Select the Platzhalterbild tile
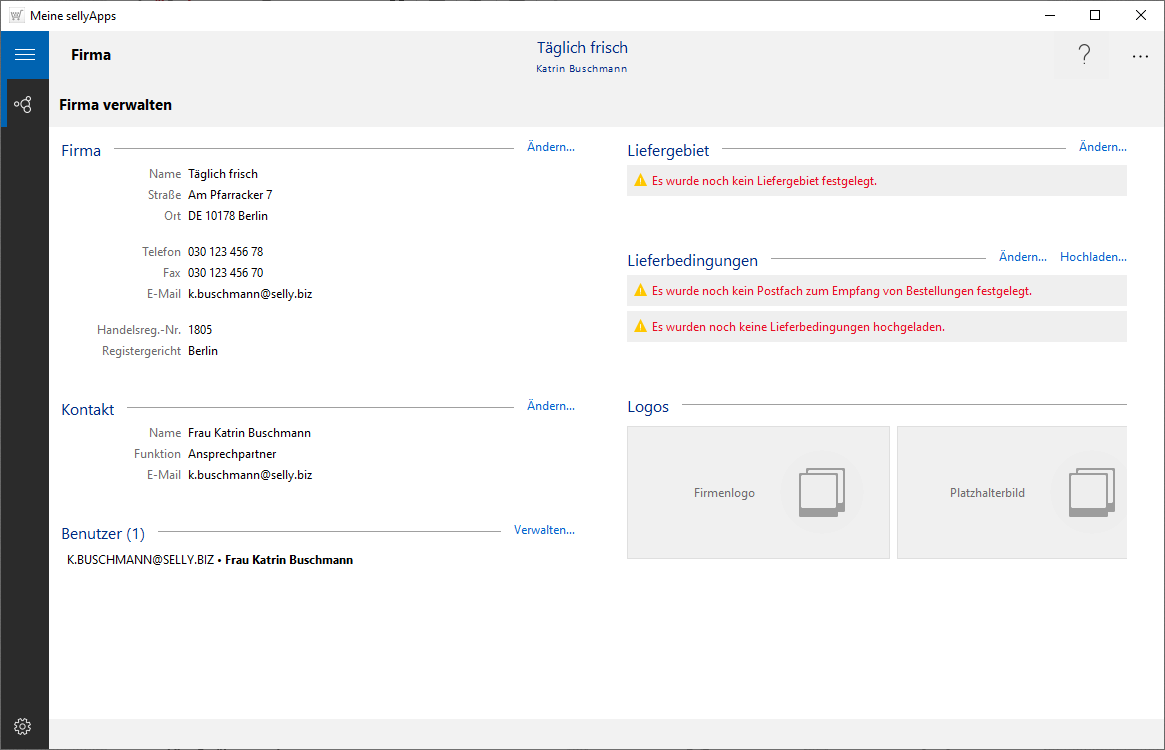The width and height of the screenshot is (1165, 750). click(x=987, y=493)
